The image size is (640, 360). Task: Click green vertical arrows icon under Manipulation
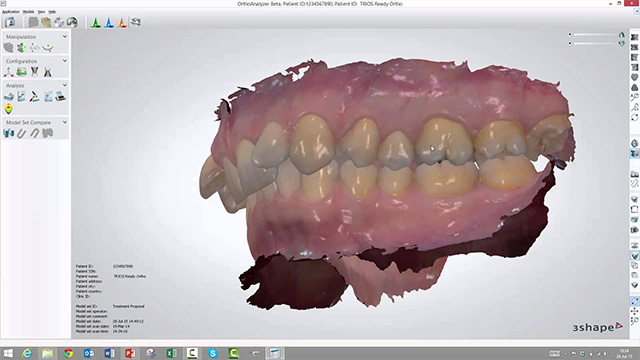pyautogui.click(x=21, y=48)
